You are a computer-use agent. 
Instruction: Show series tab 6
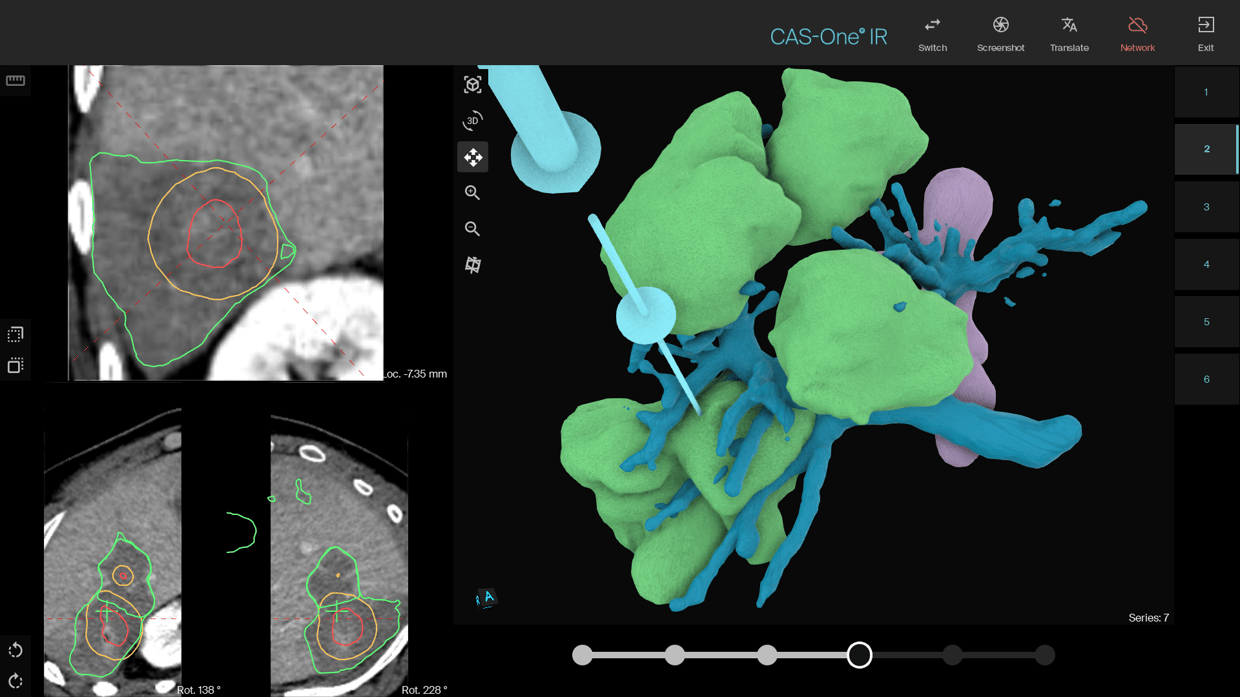(1206, 379)
